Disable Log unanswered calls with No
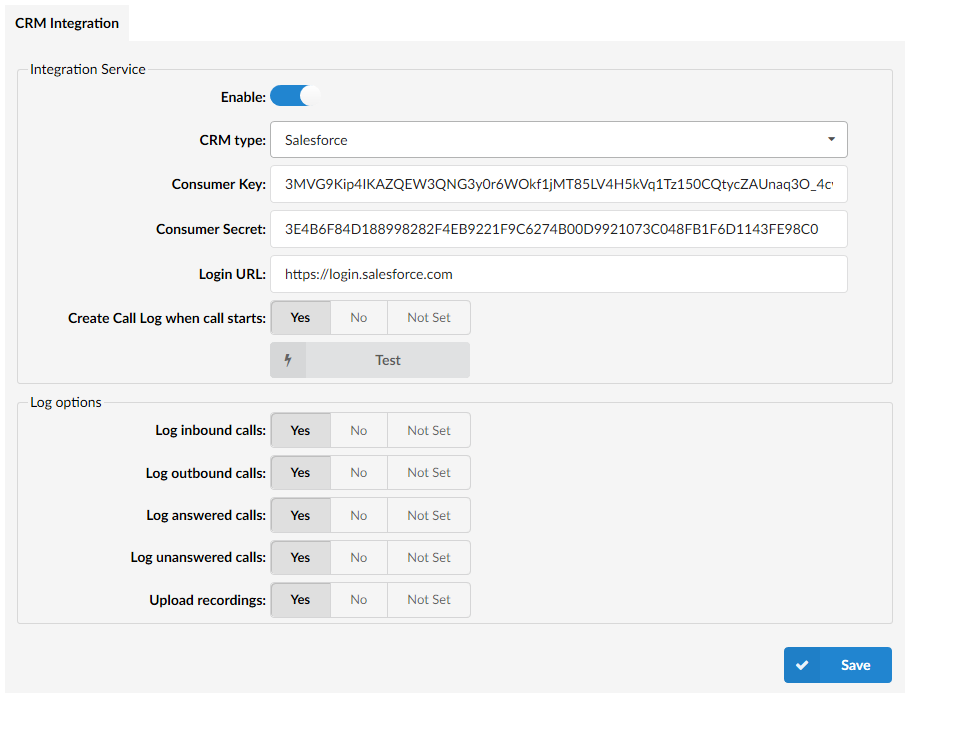This screenshot has height=729, width=954. pos(358,558)
